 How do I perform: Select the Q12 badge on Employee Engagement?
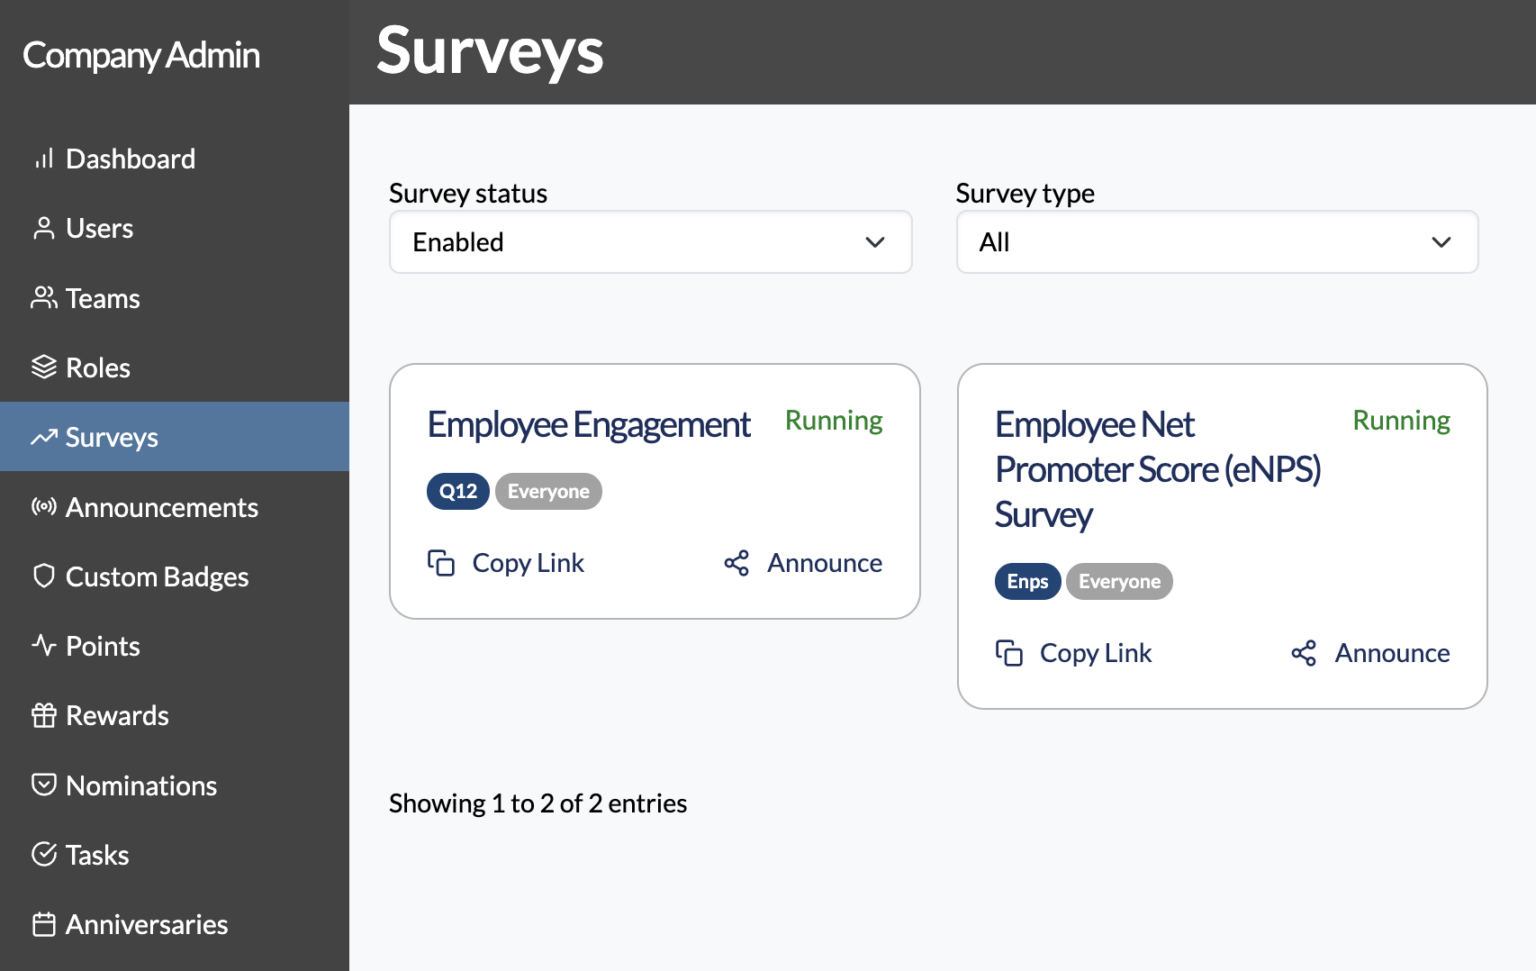[457, 491]
